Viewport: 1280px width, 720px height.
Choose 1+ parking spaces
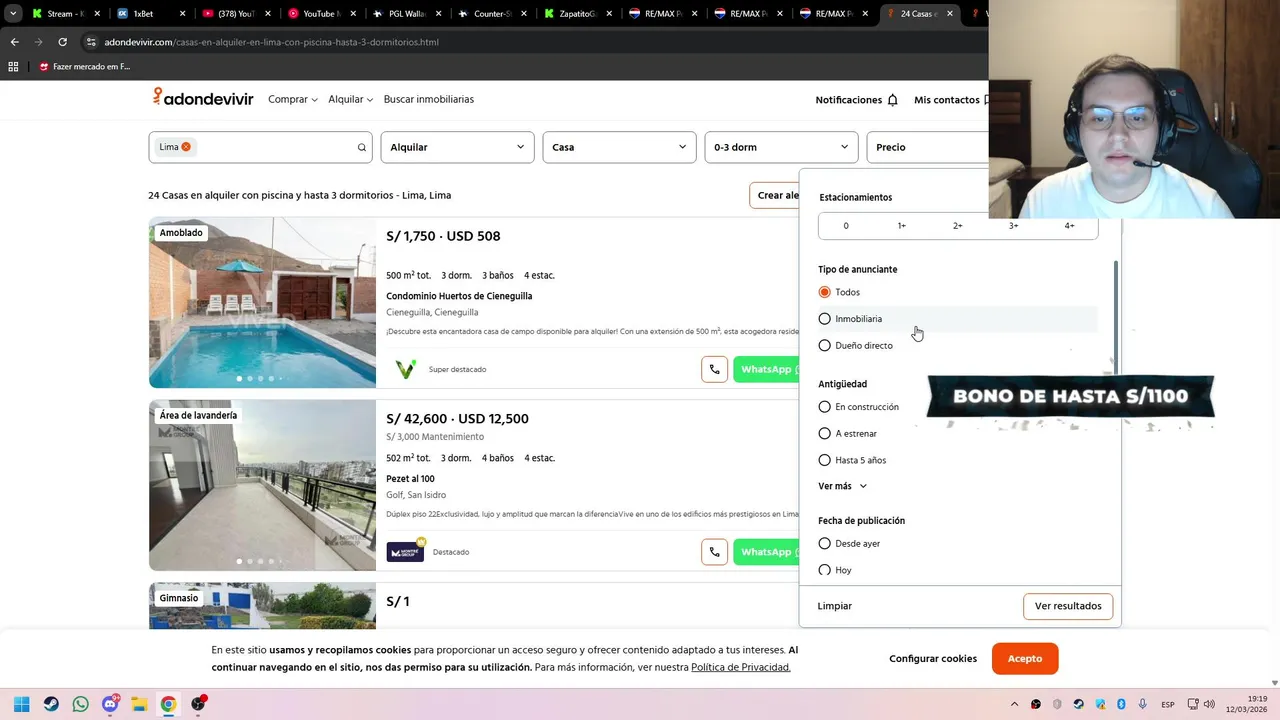(x=902, y=226)
